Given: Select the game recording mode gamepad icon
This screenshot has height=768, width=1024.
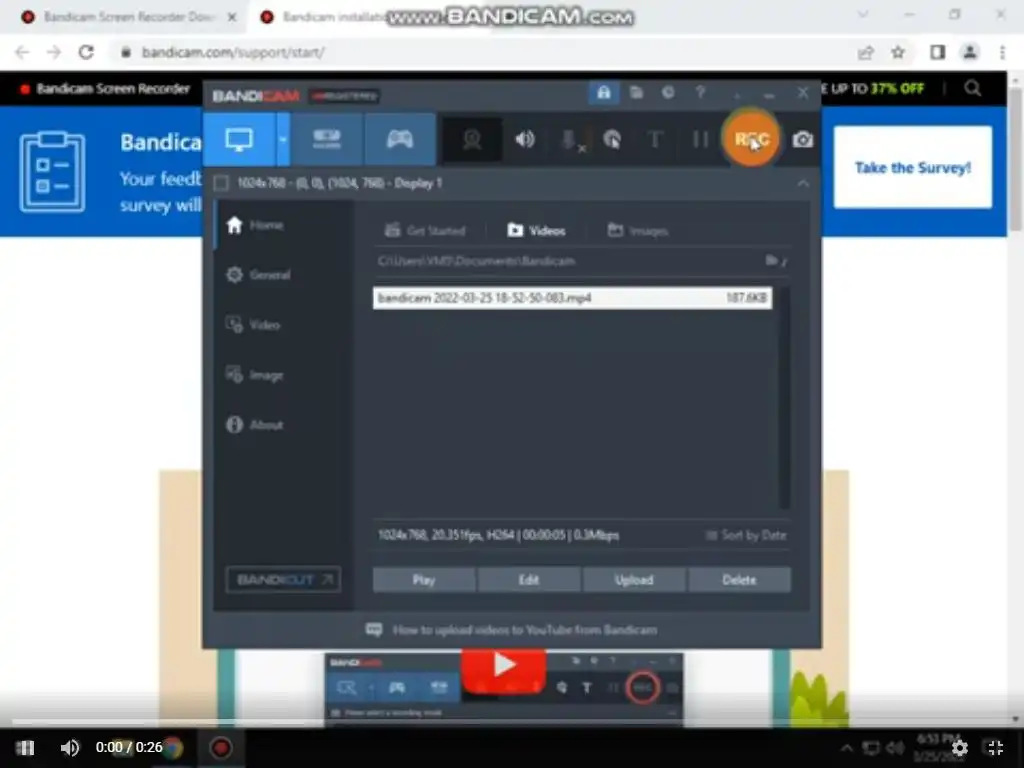Looking at the screenshot, I should (x=400, y=139).
